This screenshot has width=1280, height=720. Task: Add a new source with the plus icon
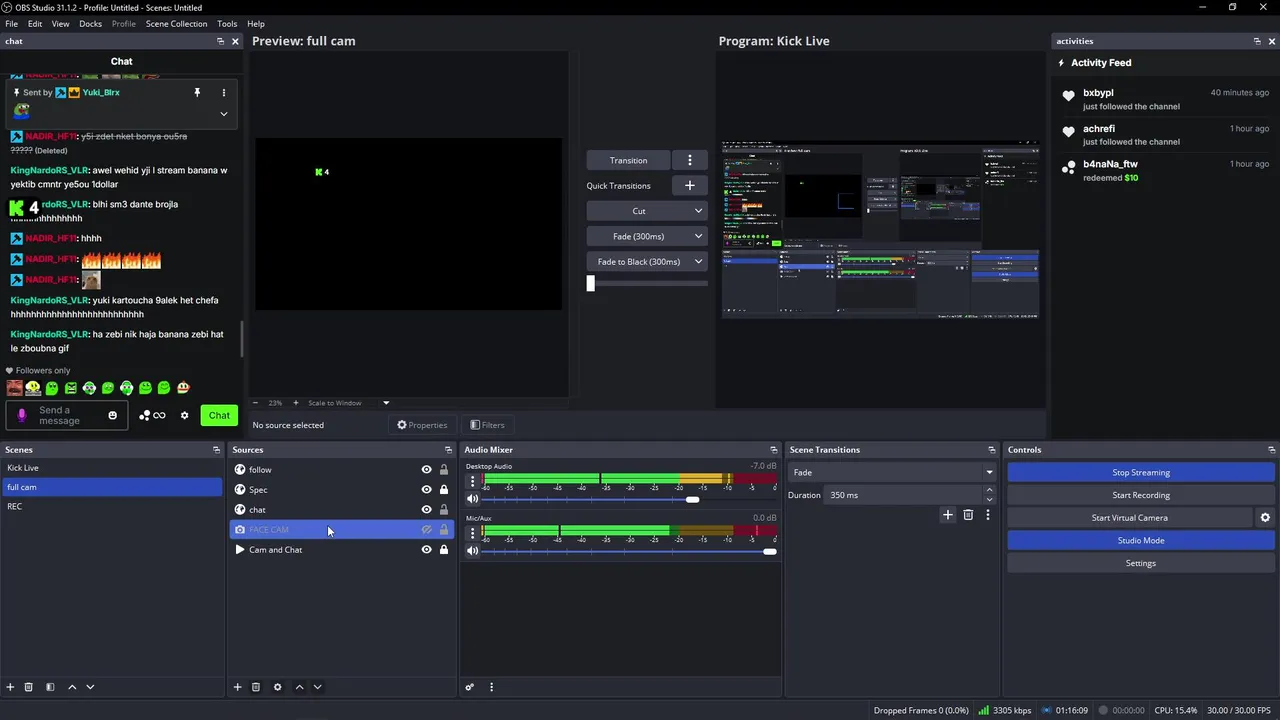click(237, 687)
